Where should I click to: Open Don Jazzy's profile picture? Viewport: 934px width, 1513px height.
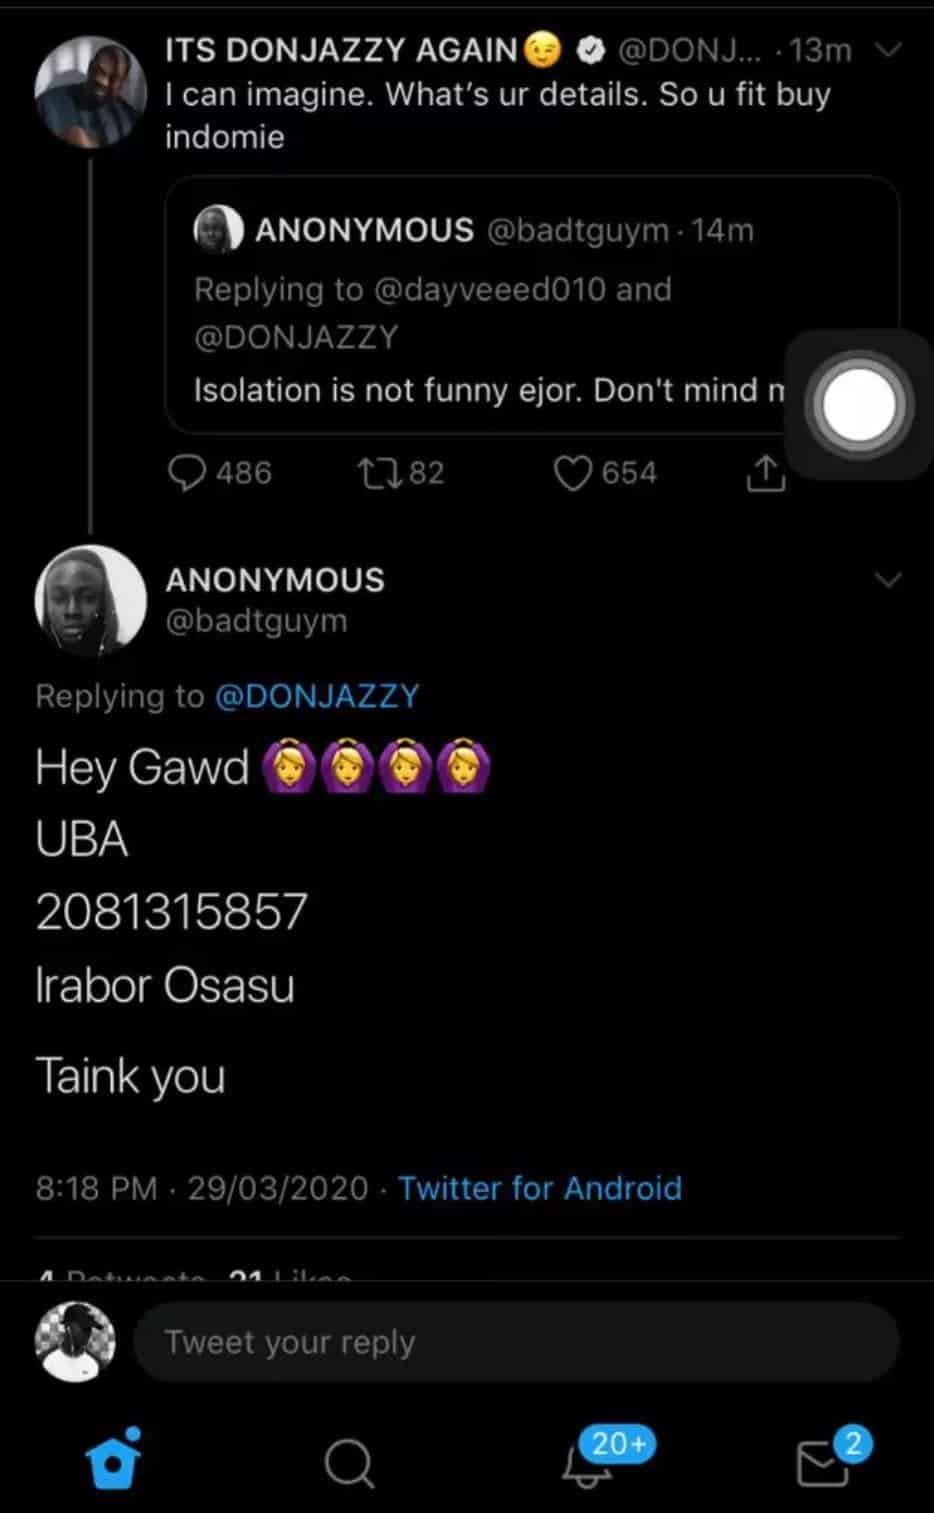point(90,92)
